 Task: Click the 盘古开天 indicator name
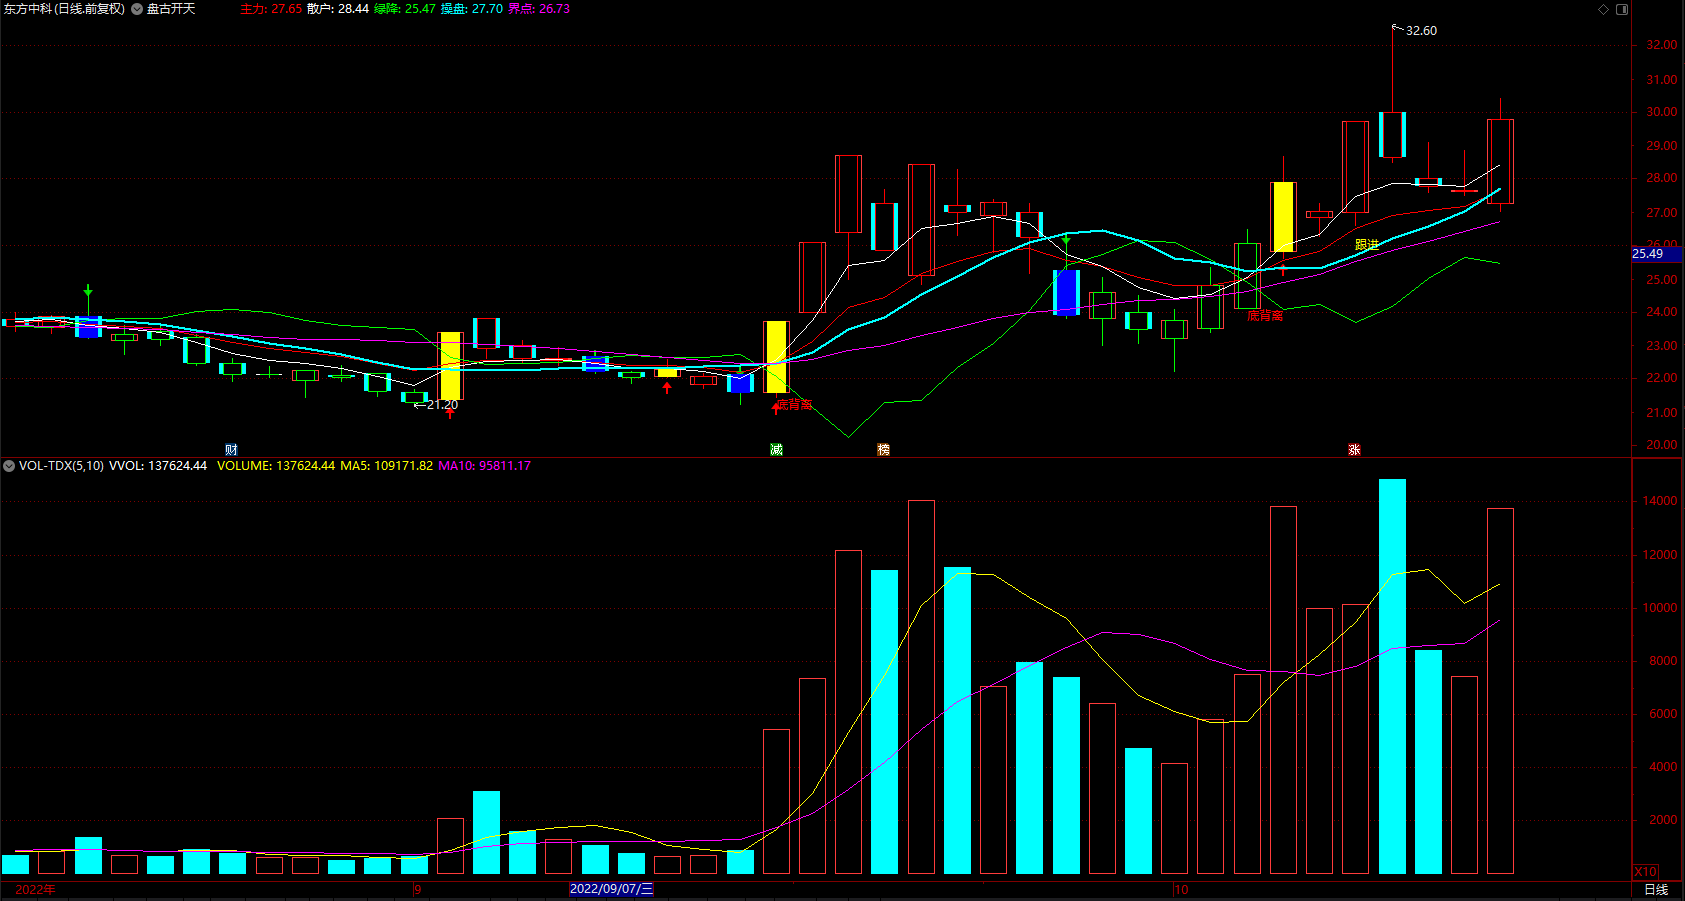171,9
